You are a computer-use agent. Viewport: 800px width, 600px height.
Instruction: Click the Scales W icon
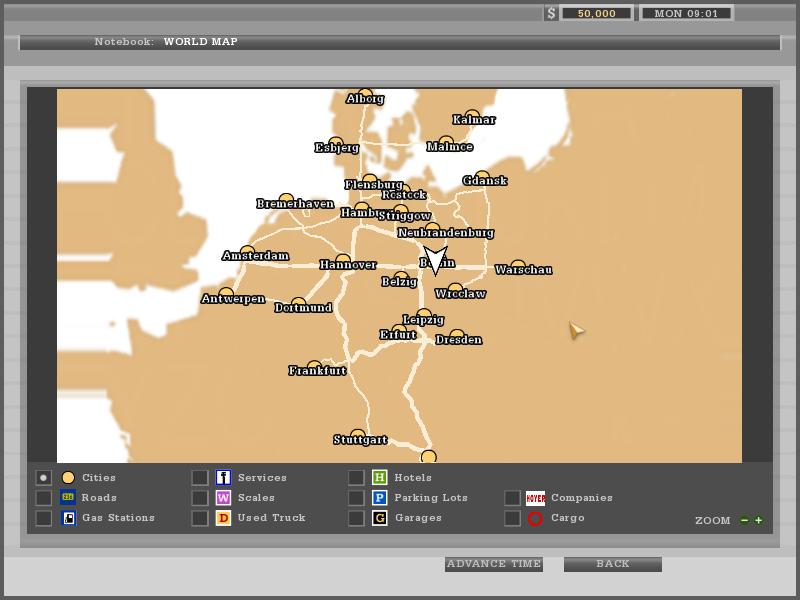click(x=224, y=498)
